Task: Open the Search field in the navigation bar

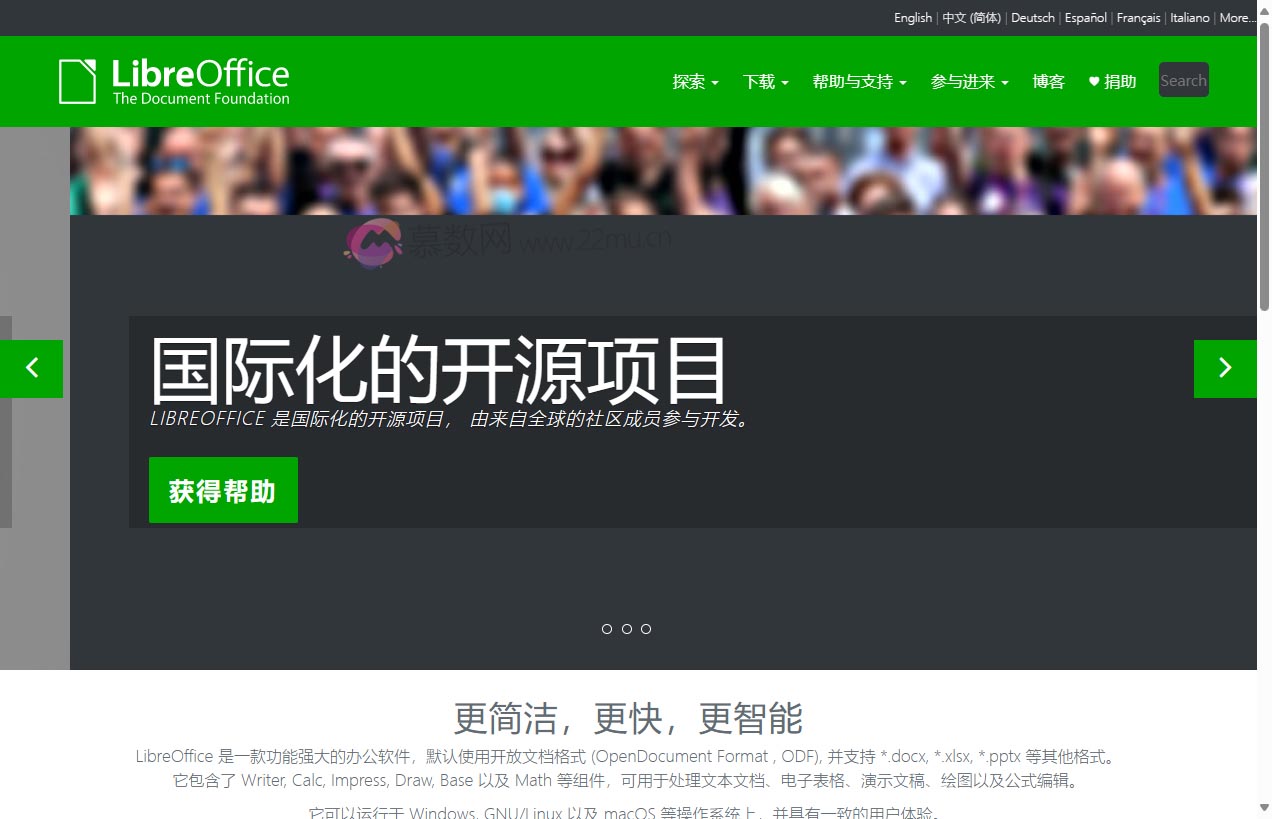Action: [1183, 80]
